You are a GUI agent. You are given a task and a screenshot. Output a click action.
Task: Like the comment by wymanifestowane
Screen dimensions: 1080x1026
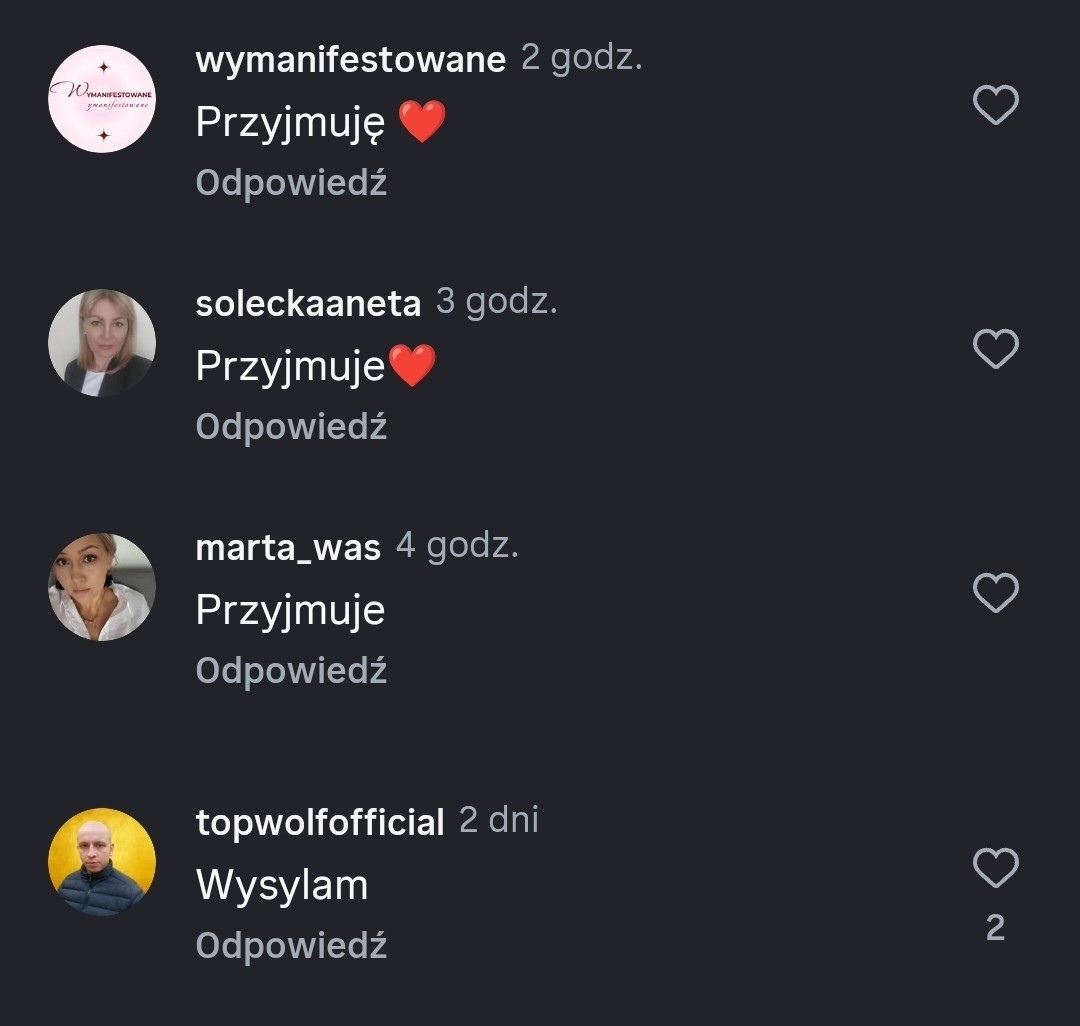coord(995,105)
